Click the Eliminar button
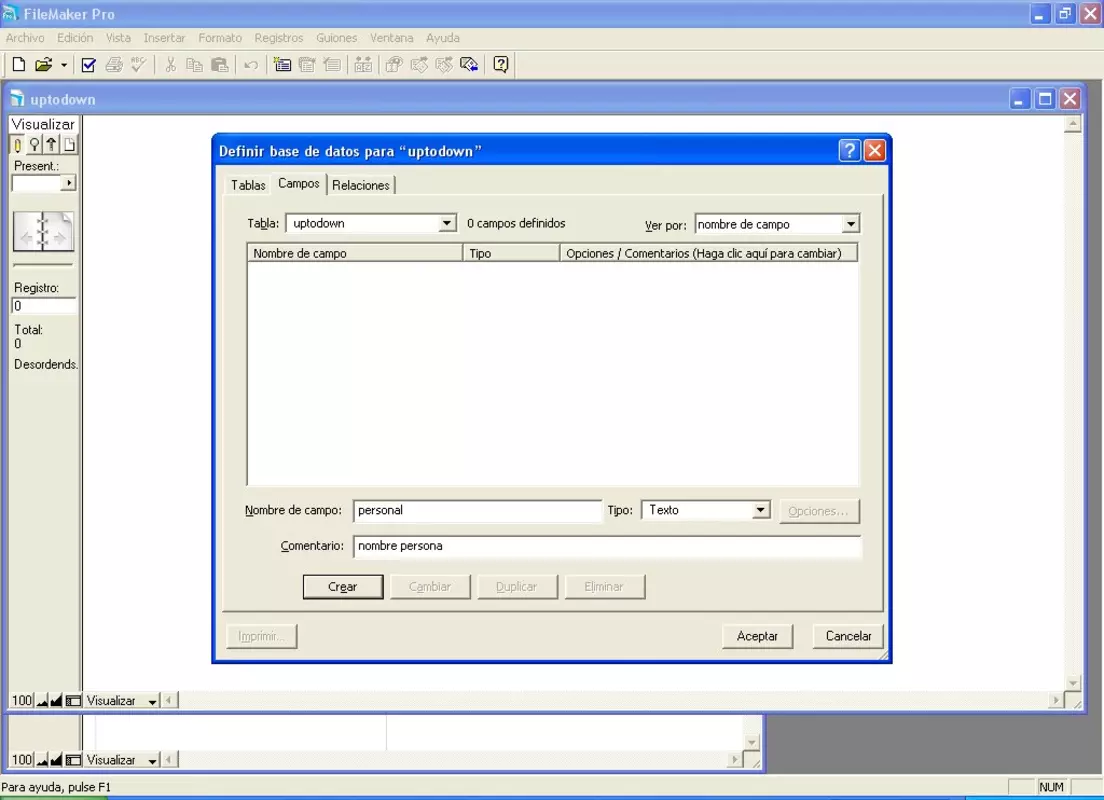The image size is (1104, 800). [604, 587]
